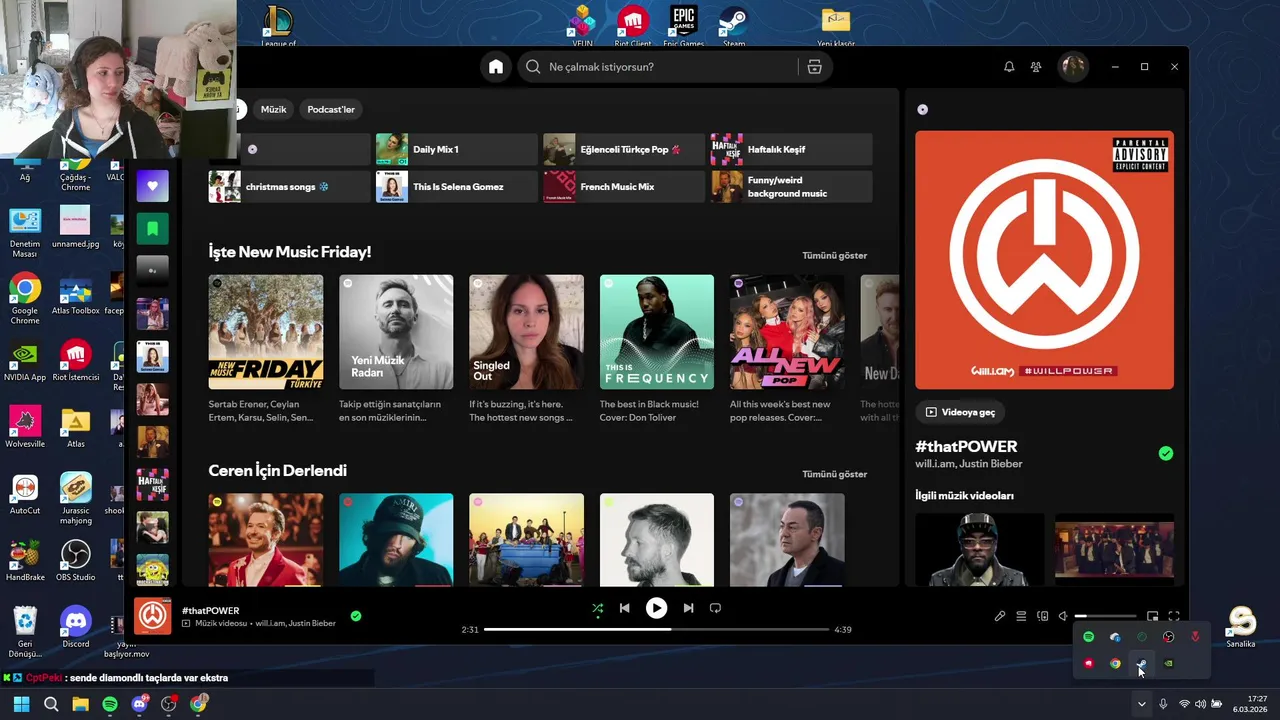Open the Haftalık Keşif tile

(x=791, y=149)
